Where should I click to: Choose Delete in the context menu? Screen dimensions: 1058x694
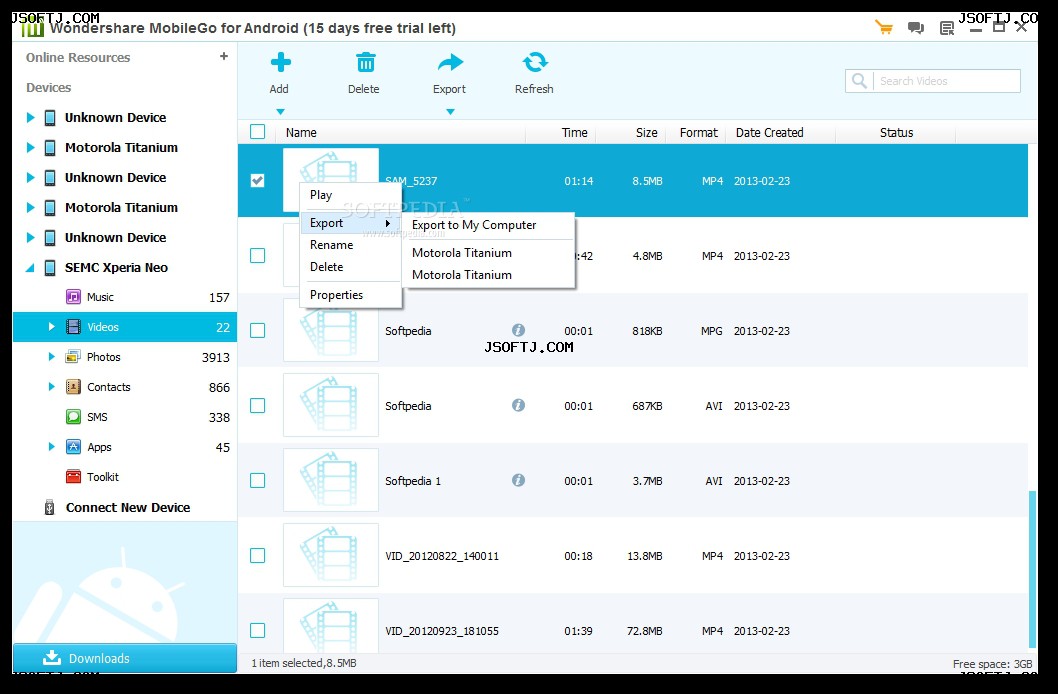coord(351,267)
